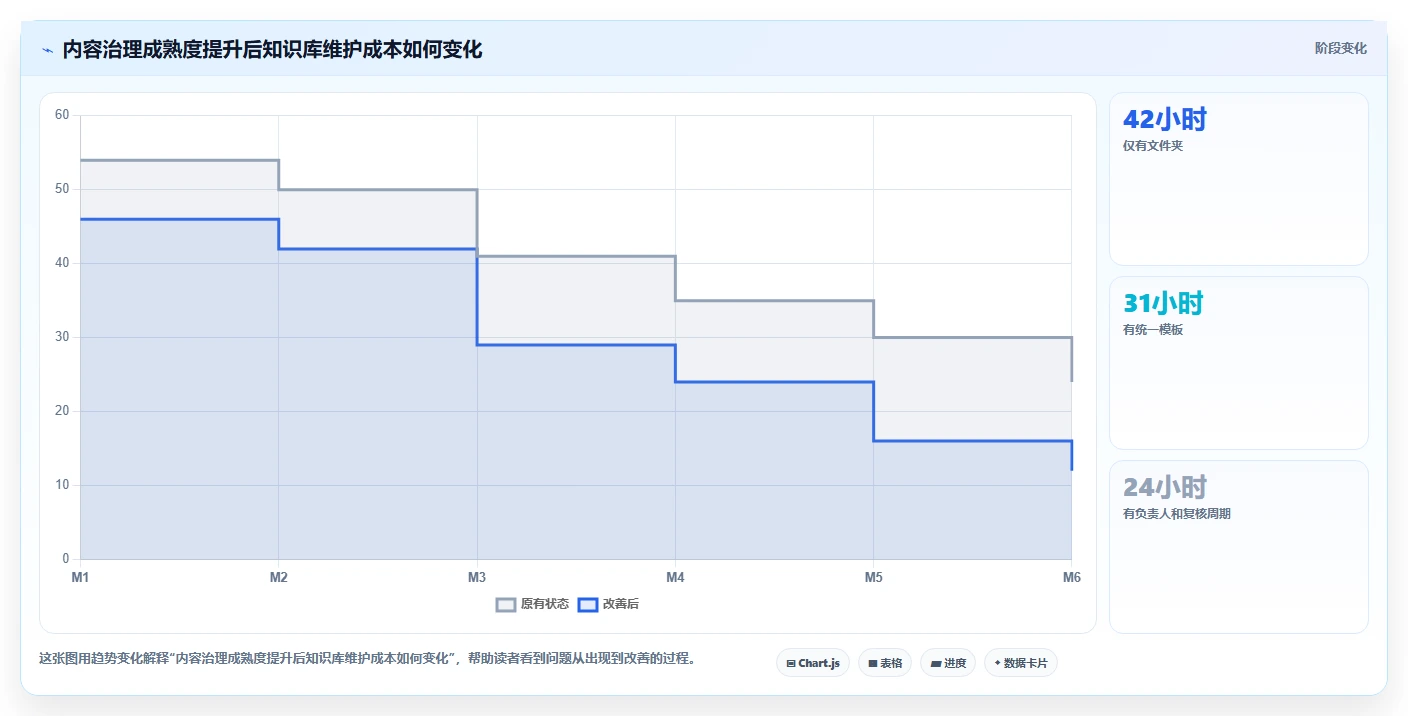The height and width of the screenshot is (716, 1408).
Task: Click the 20 y-axis value
Action: (62, 411)
